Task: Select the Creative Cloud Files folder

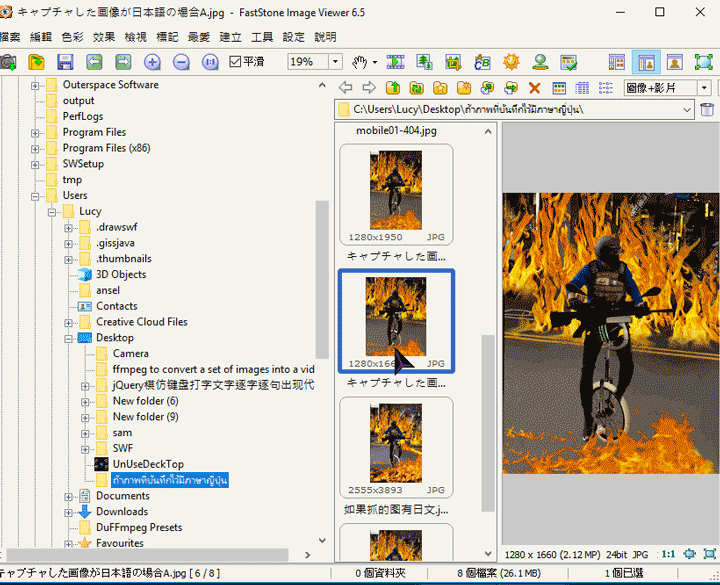Action: point(141,322)
